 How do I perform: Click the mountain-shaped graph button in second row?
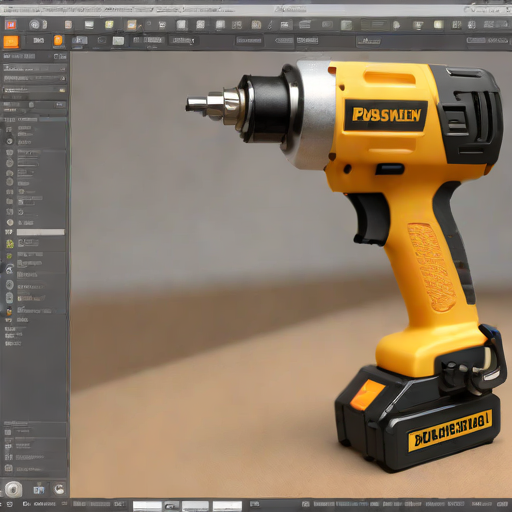[368, 41]
